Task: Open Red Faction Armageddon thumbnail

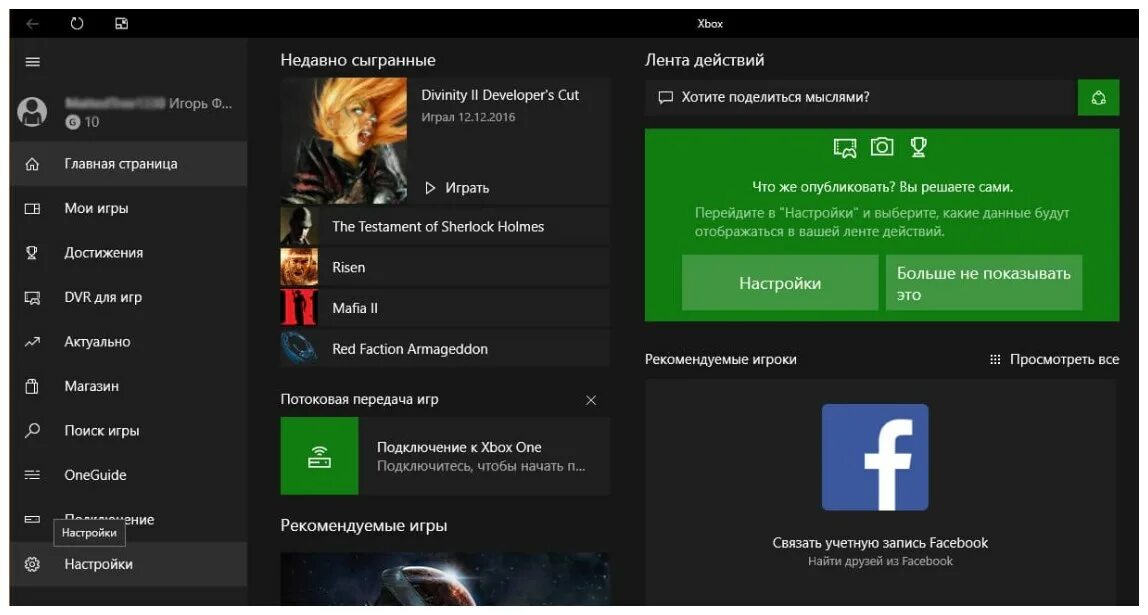Action: (x=299, y=348)
